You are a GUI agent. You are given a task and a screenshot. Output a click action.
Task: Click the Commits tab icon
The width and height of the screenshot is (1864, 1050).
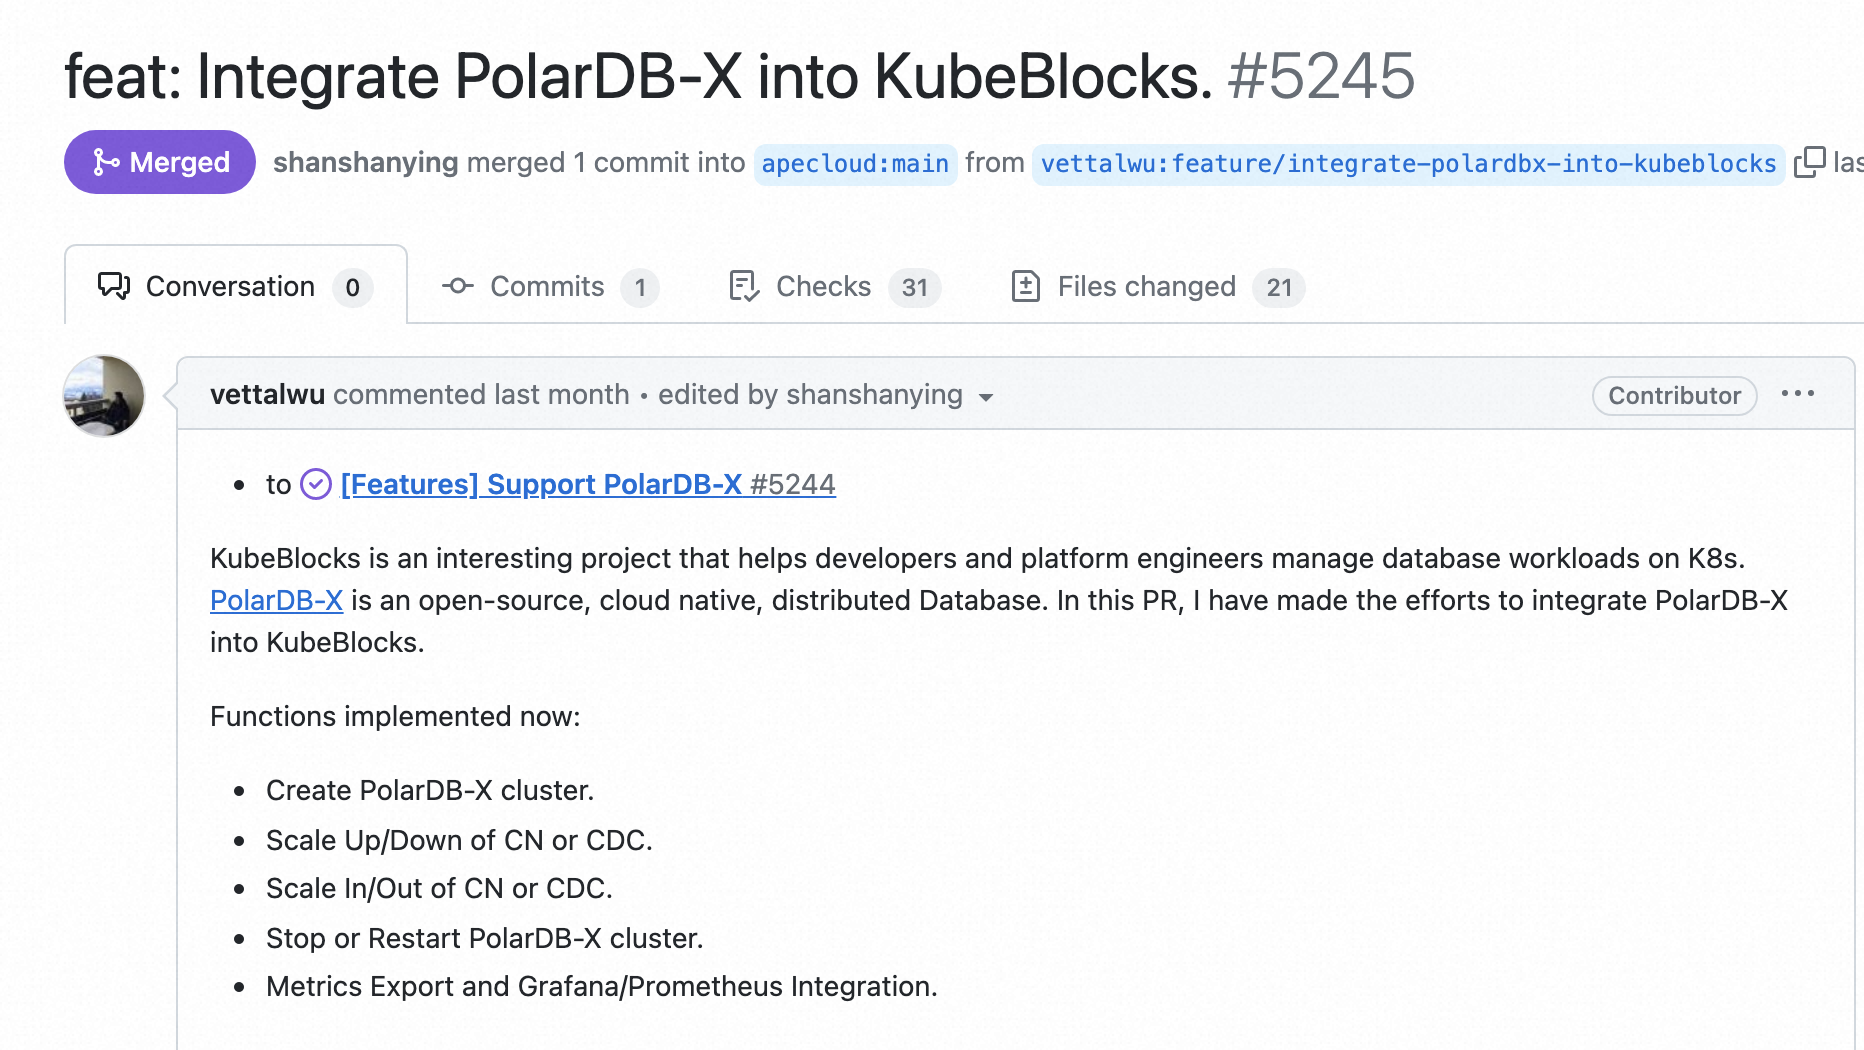(x=458, y=287)
